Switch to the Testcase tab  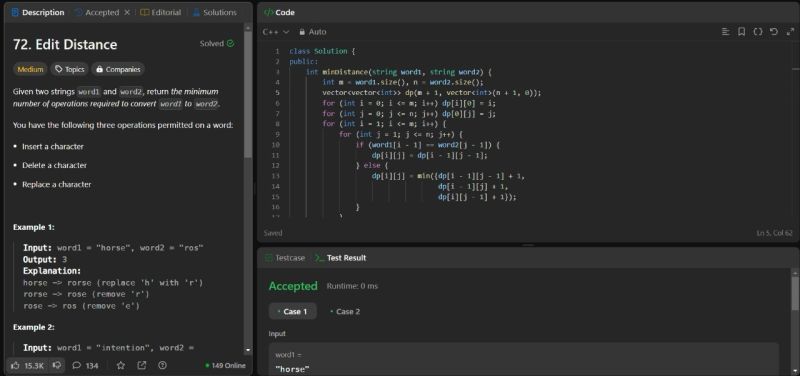coord(285,258)
